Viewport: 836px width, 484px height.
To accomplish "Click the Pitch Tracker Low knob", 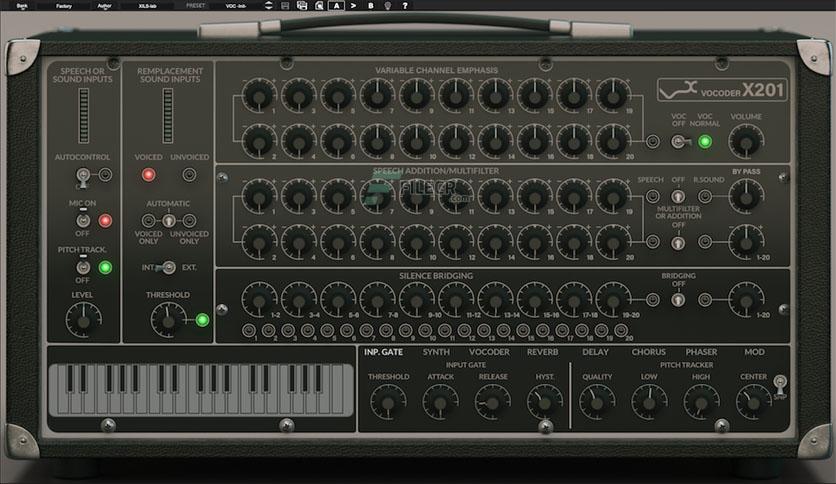I will pos(649,402).
